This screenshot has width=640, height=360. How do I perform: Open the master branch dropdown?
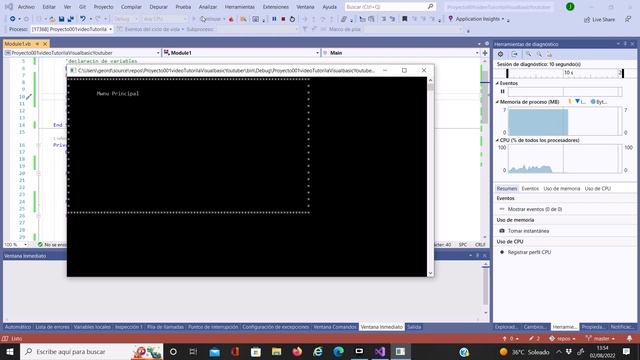click(x=600, y=338)
